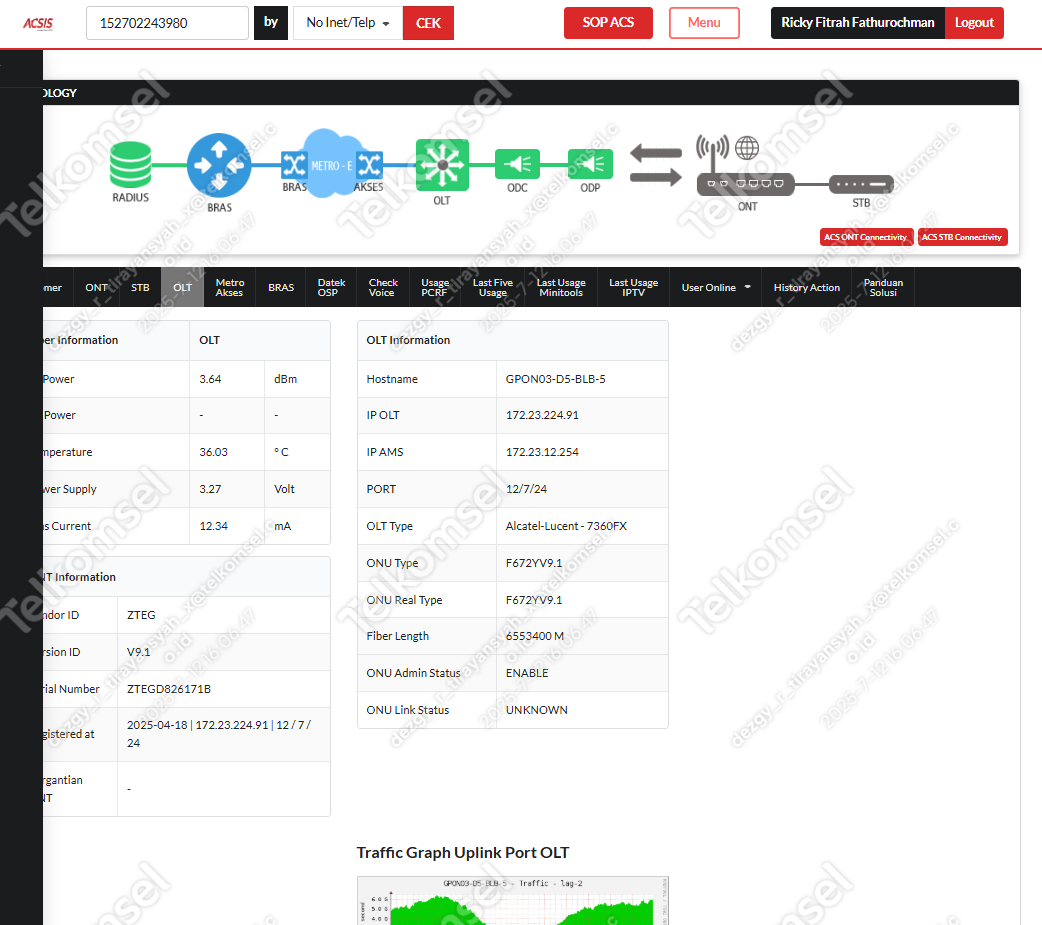The image size is (1042, 925).
Task: Click the Logout button
Action: click(974, 23)
